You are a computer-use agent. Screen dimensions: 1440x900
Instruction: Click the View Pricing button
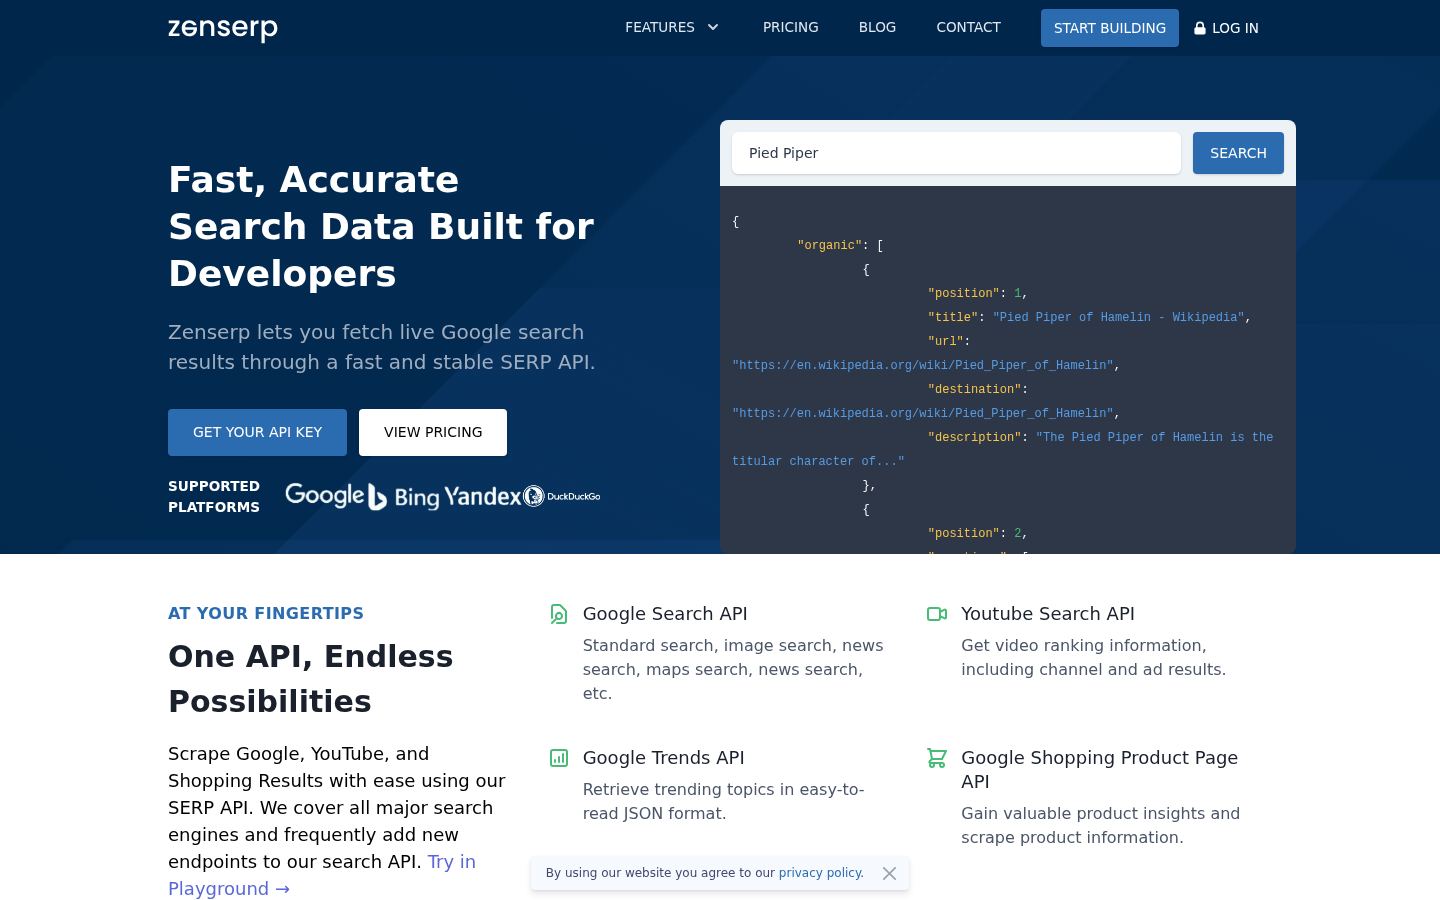[433, 432]
